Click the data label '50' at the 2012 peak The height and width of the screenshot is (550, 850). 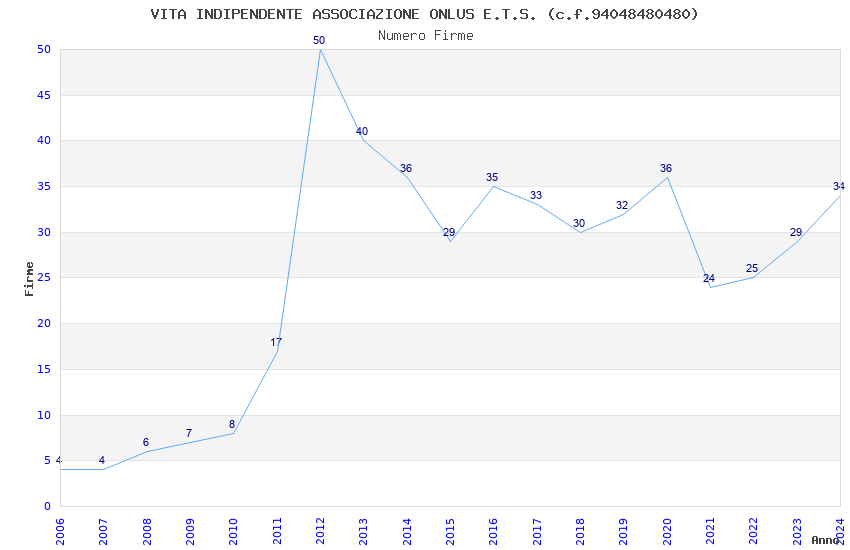point(319,40)
